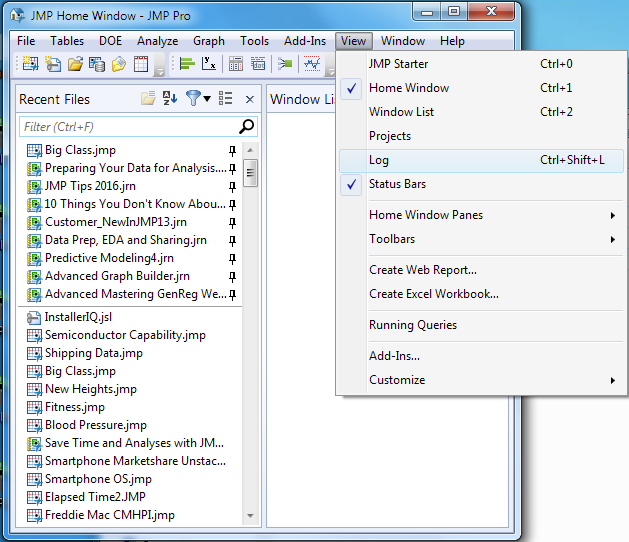This screenshot has width=629, height=542.
Task: Expand the Customize submenu
Action: click(481, 380)
